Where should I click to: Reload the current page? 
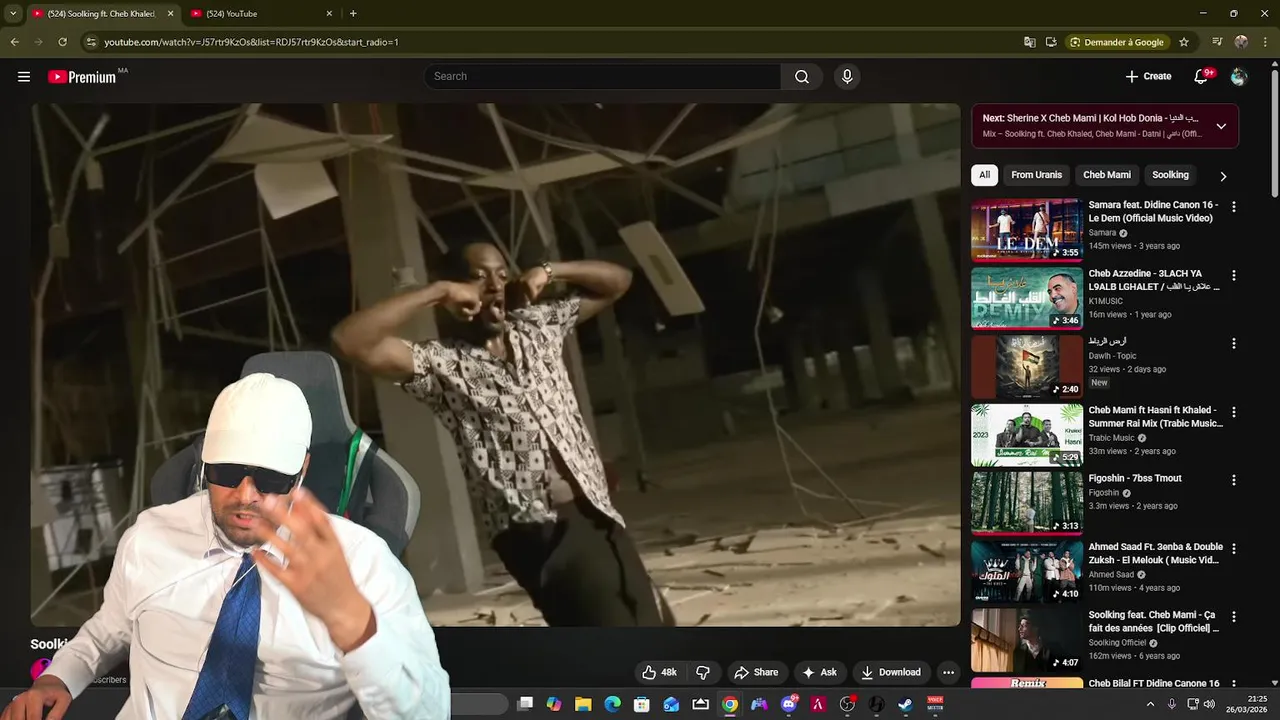tap(62, 42)
